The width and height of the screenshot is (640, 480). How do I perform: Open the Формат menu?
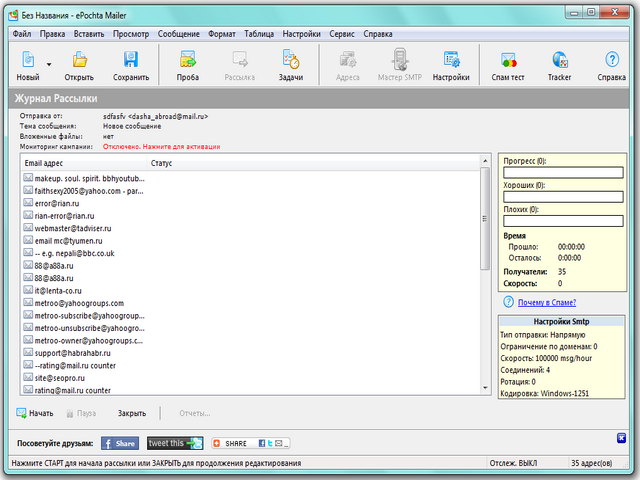(222, 34)
